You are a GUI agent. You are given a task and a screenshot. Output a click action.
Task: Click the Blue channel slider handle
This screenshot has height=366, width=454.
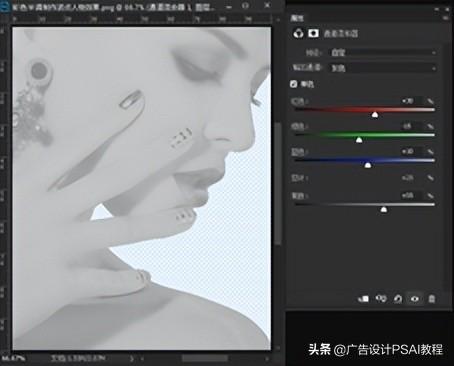tap(368, 165)
